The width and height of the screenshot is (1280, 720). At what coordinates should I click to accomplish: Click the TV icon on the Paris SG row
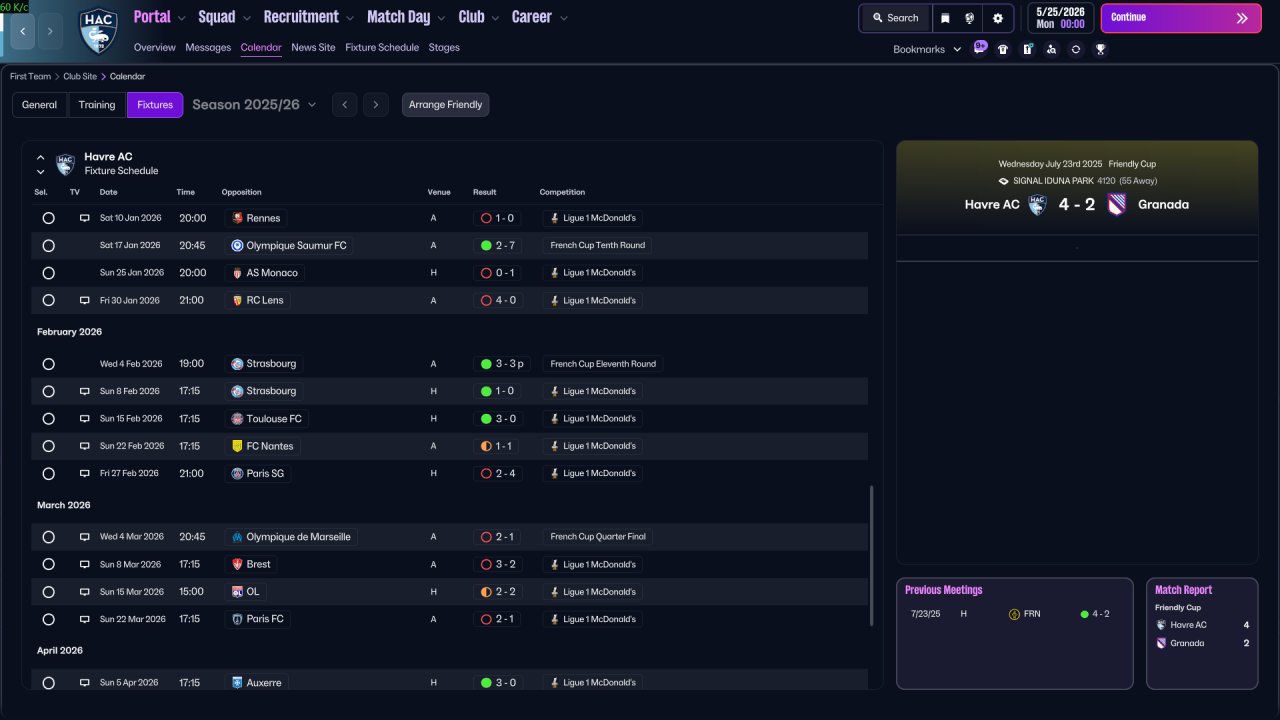85,473
